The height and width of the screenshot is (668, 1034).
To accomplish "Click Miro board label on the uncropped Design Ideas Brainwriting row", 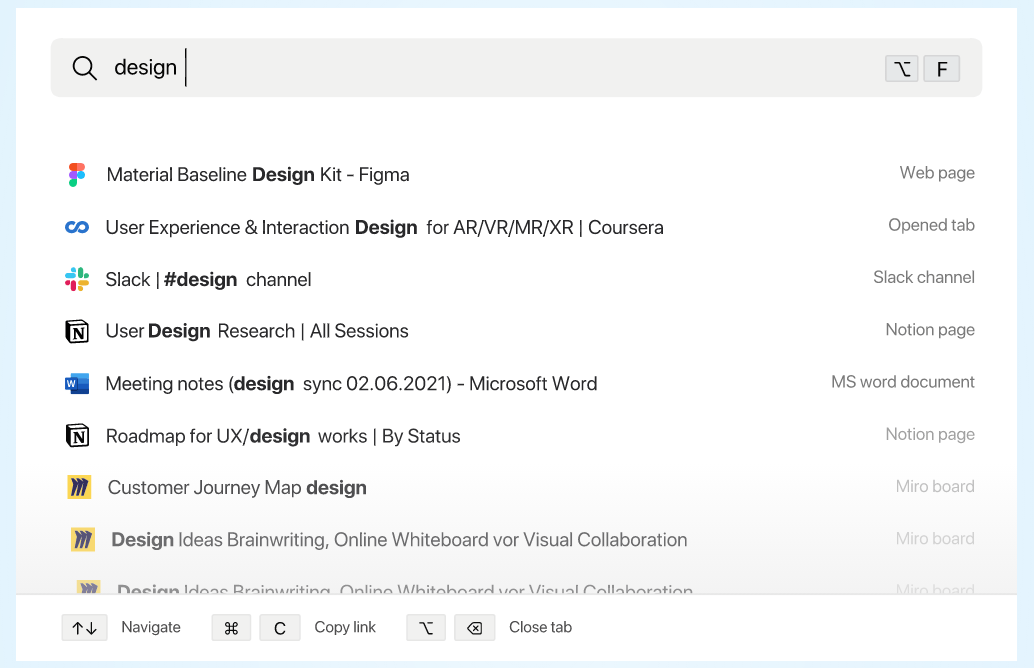I will 935,539.
